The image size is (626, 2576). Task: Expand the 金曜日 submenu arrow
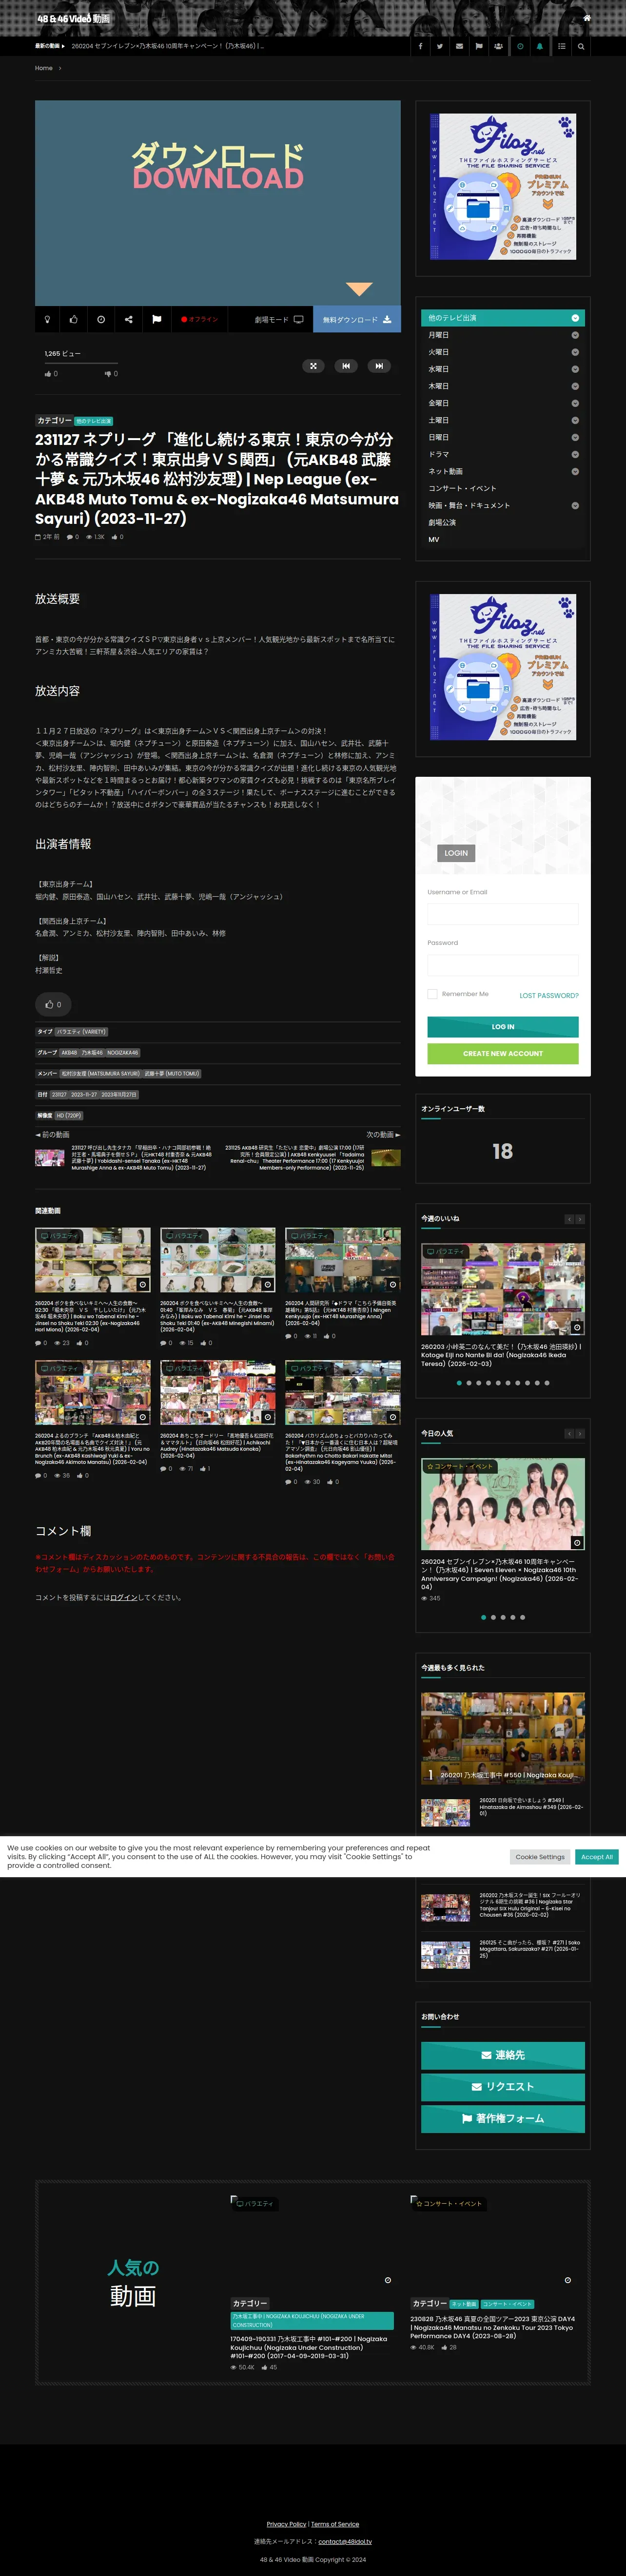click(x=575, y=403)
